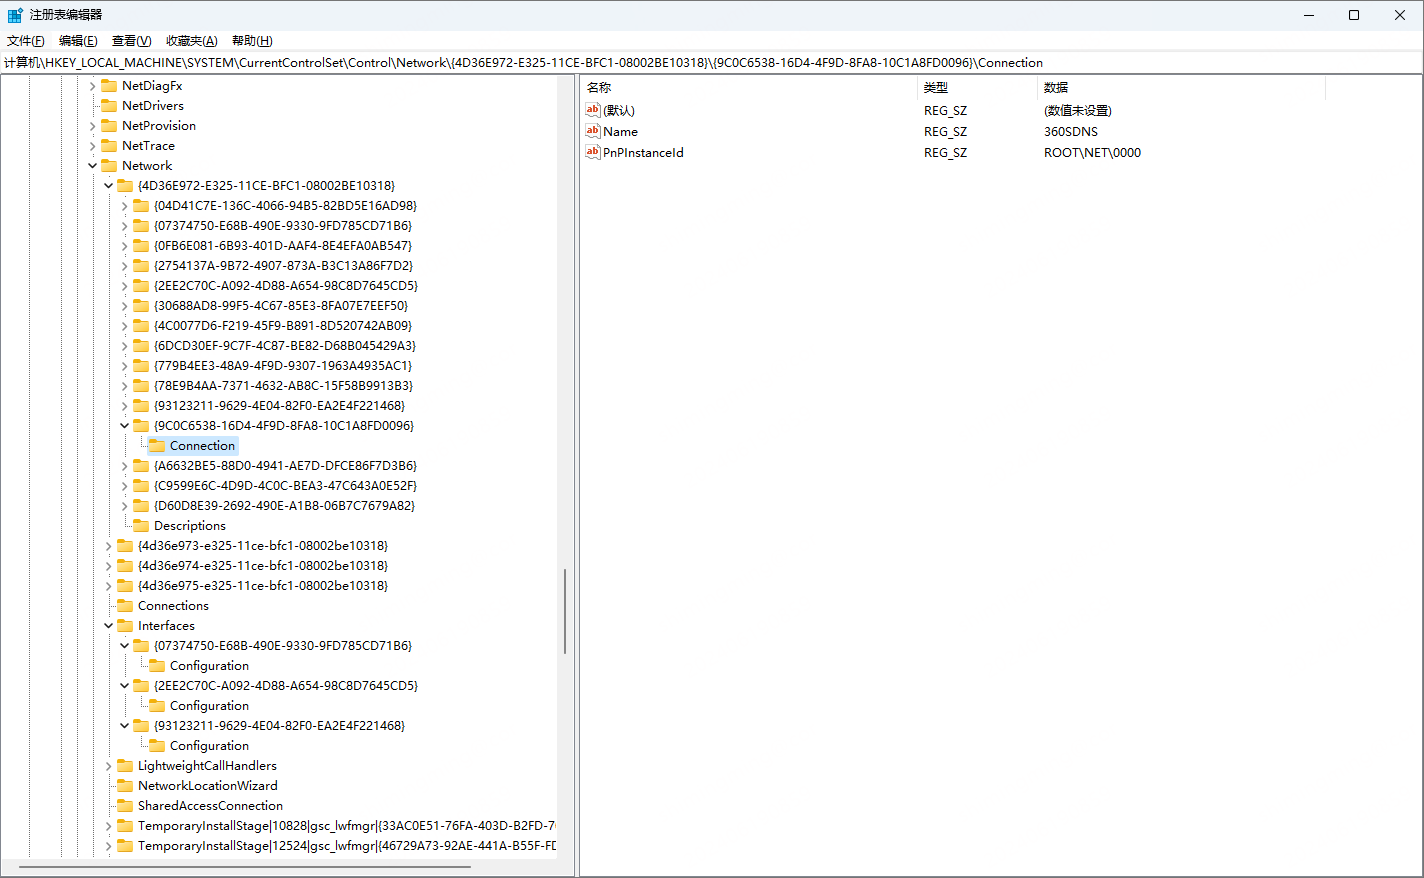Select the SharedAccessConnection key
1424x878 pixels.
tap(210, 806)
